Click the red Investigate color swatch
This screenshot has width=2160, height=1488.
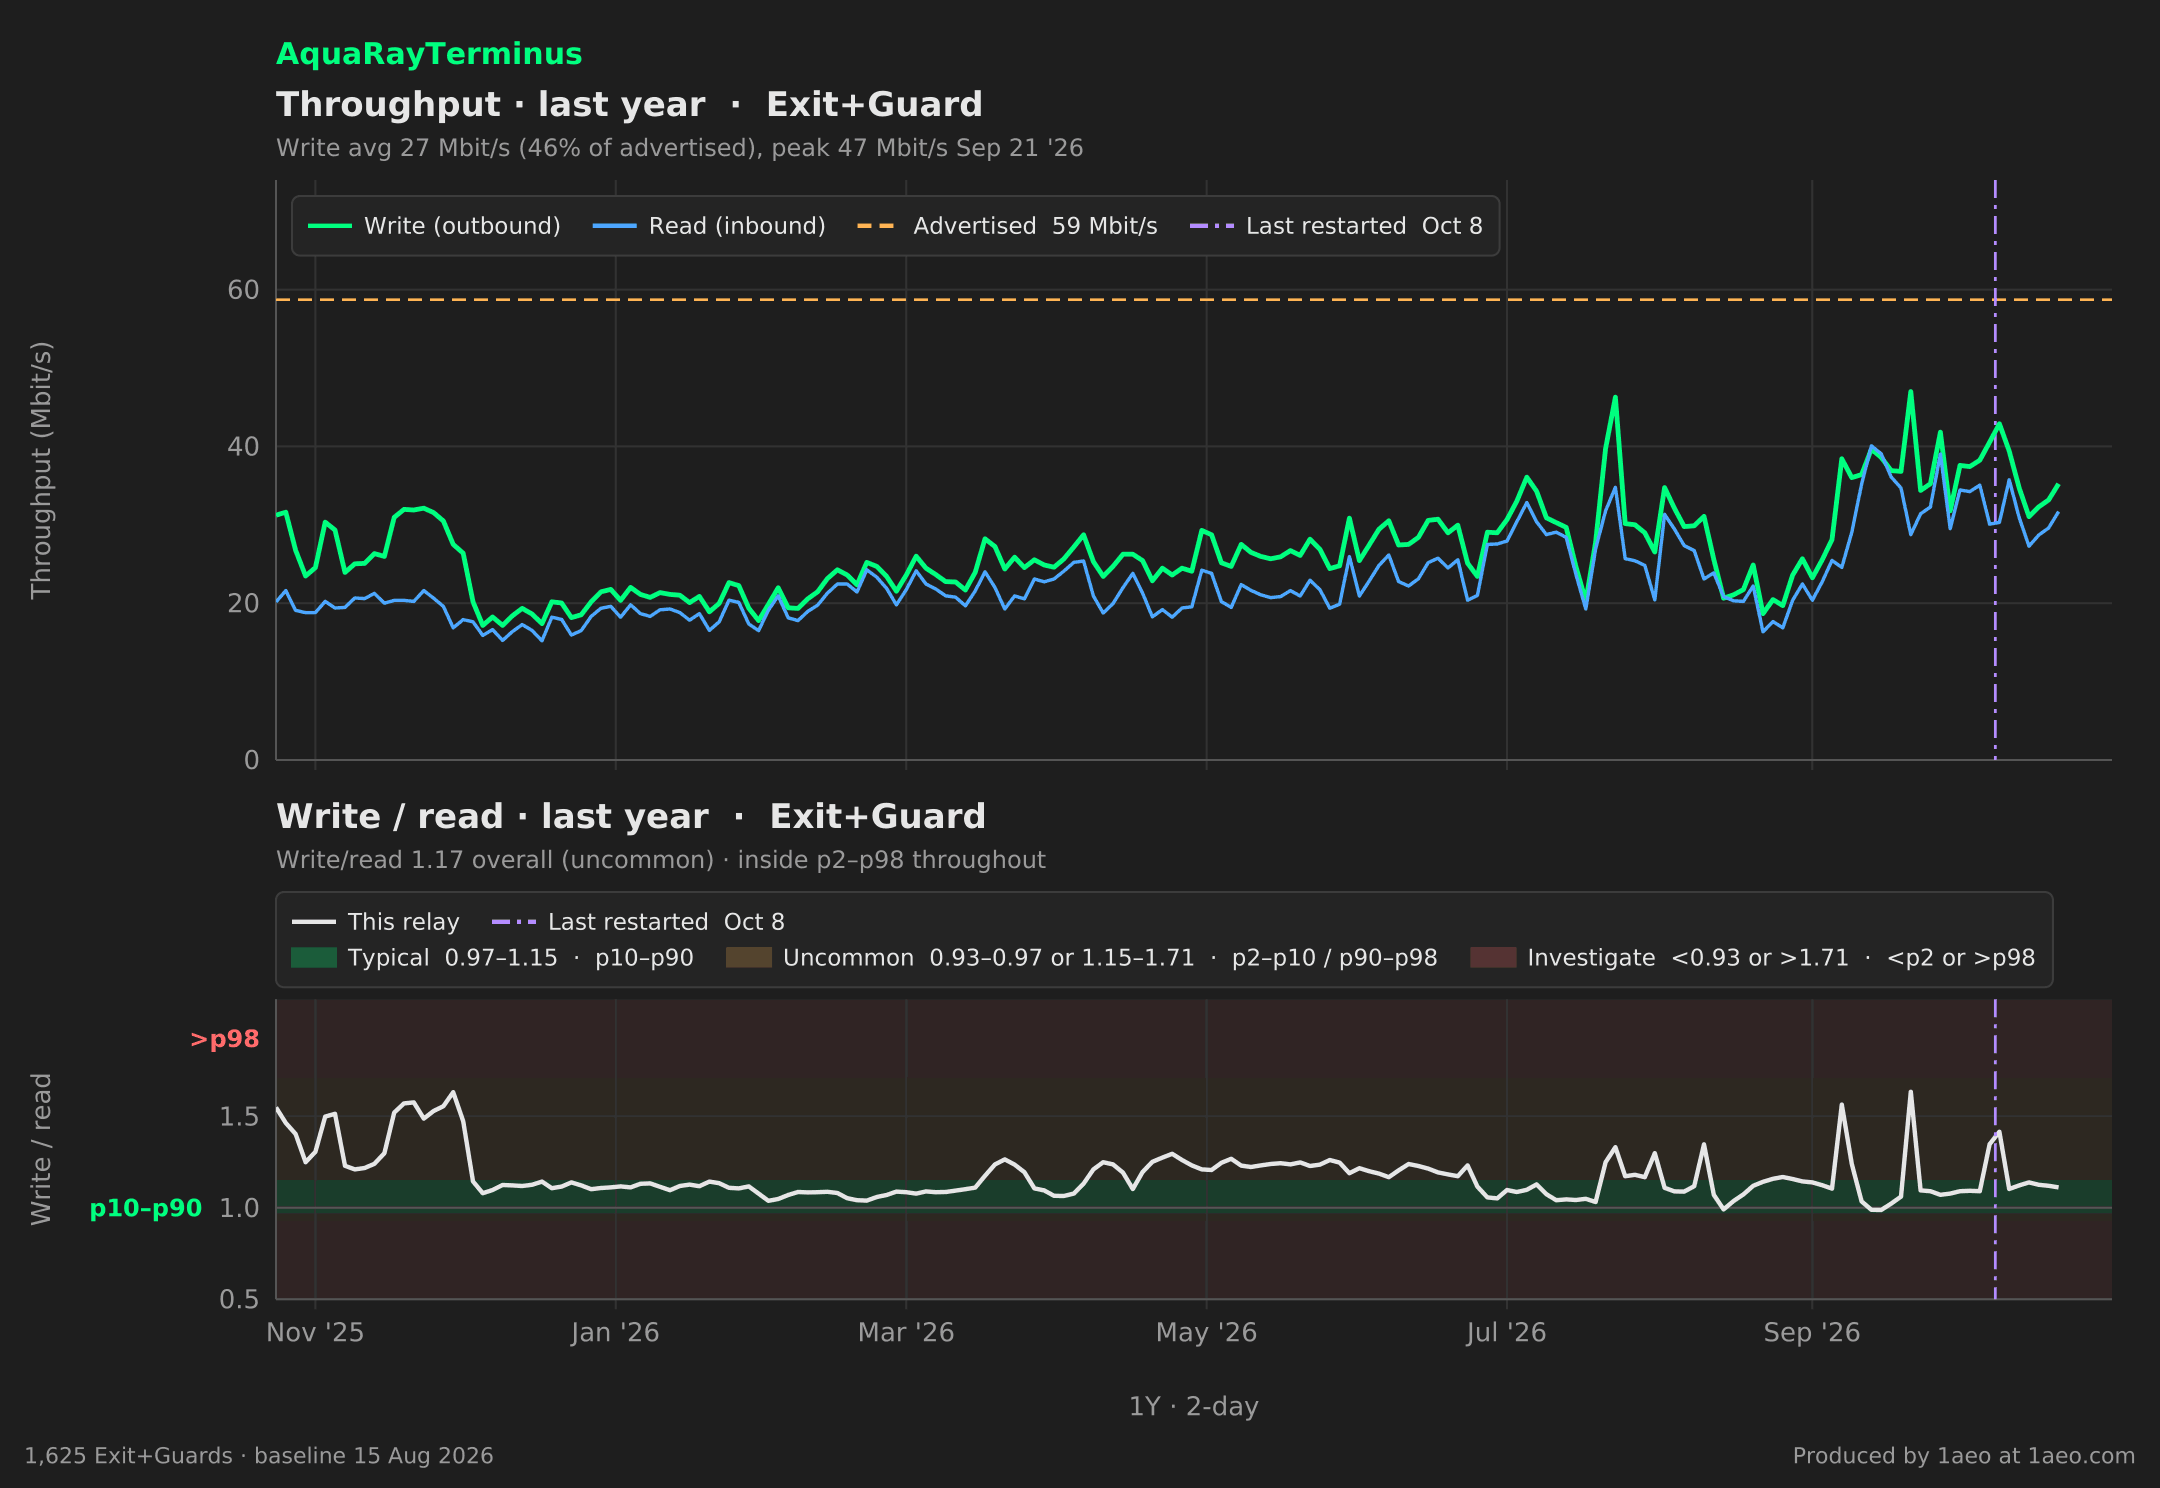point(1493,958)
